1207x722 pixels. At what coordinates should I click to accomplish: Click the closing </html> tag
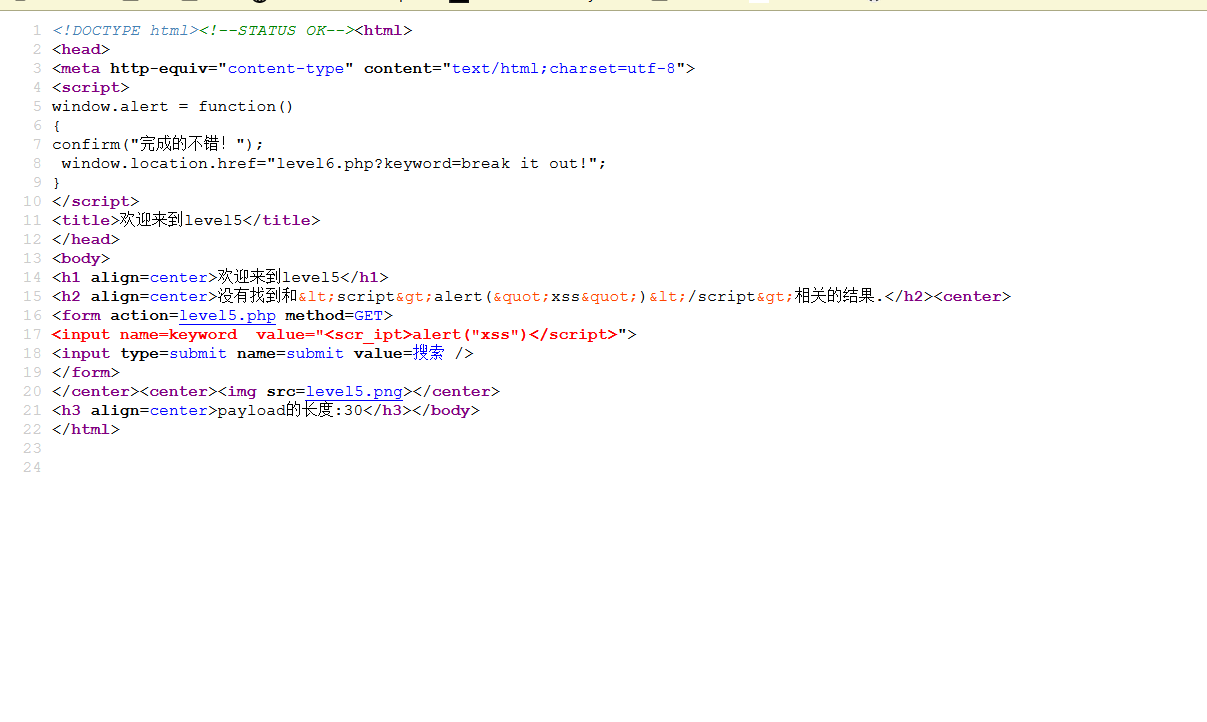pyautogui.click(x=86, y=429)
